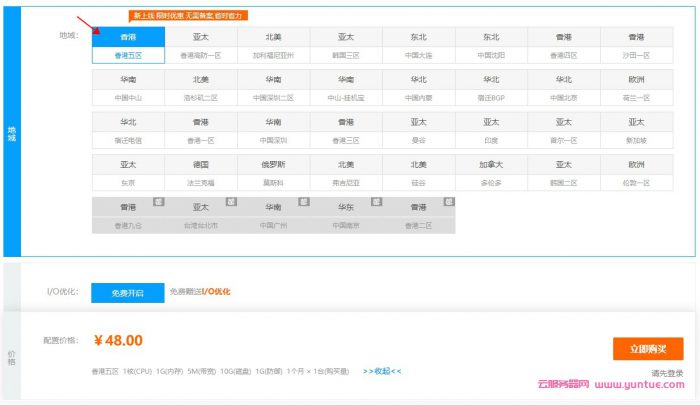700x405 pixels.
Task: Enable I/O optimization with 免费开启
Action: coord(128,293)
